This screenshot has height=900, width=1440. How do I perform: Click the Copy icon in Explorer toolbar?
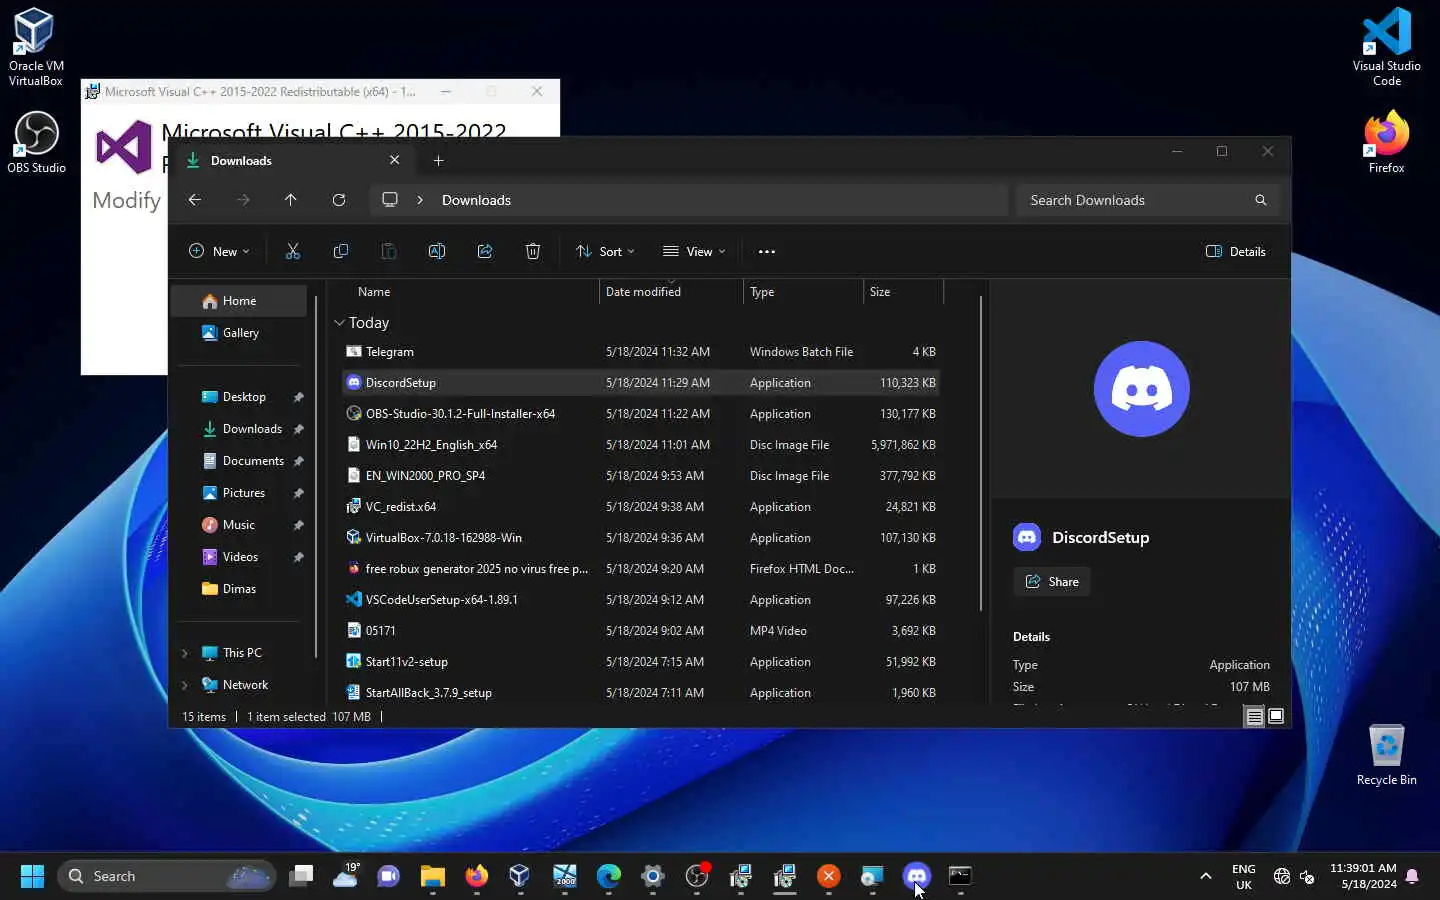click(x=341, y=252)
